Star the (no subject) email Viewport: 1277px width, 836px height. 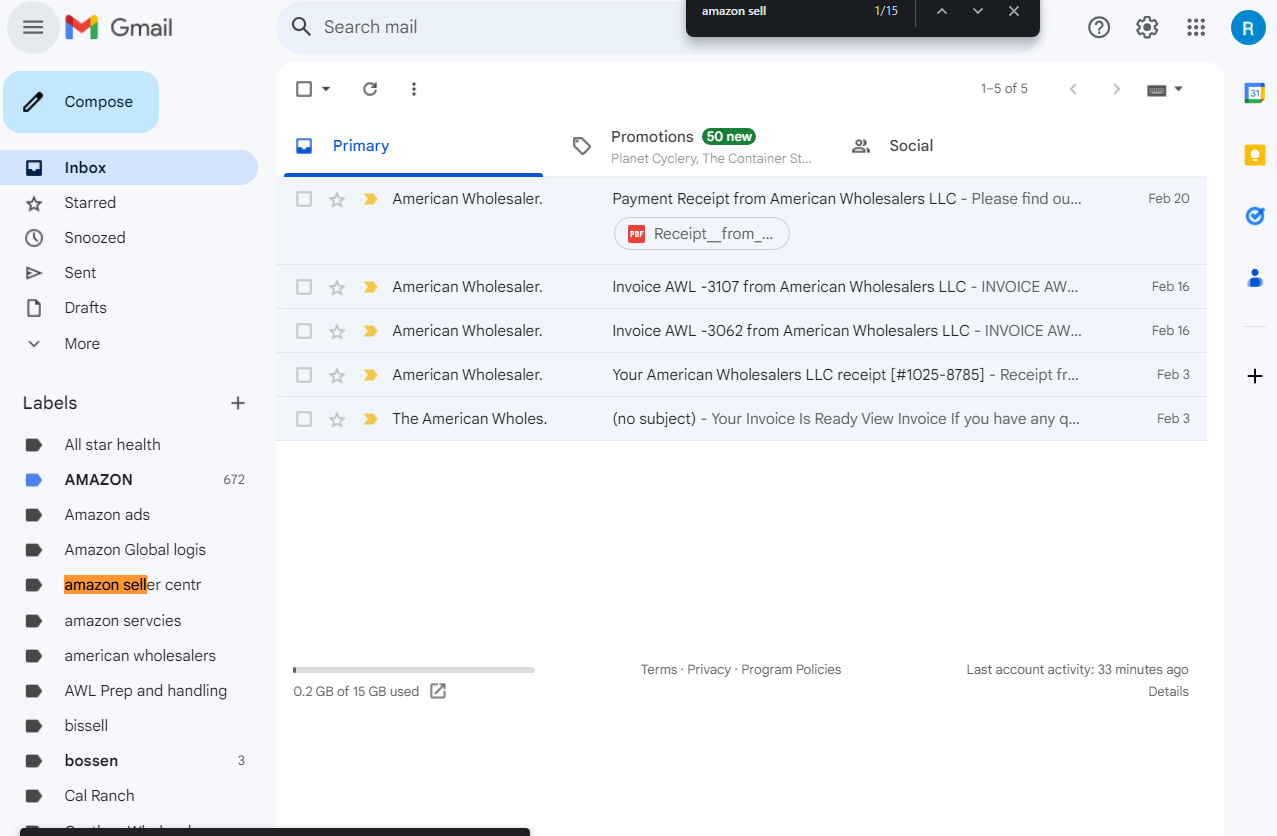pos(337,419)
